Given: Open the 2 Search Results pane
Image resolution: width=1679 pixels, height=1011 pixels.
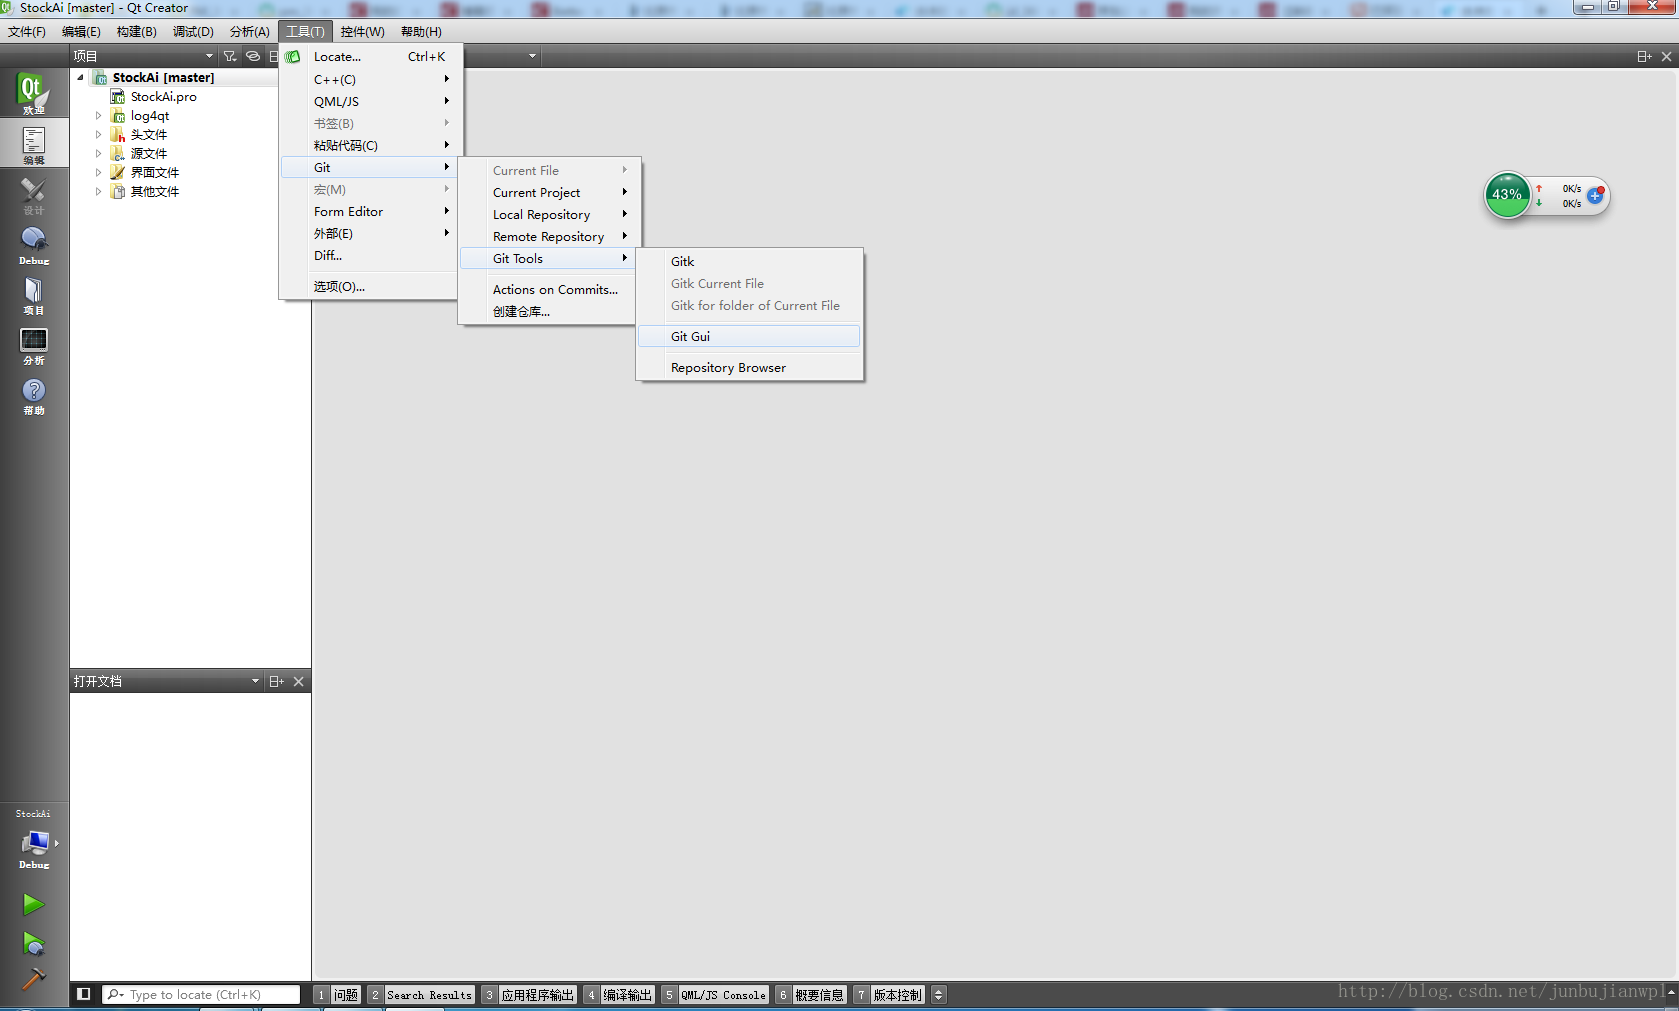Looking at the screenshot, I should click(421, 994).
